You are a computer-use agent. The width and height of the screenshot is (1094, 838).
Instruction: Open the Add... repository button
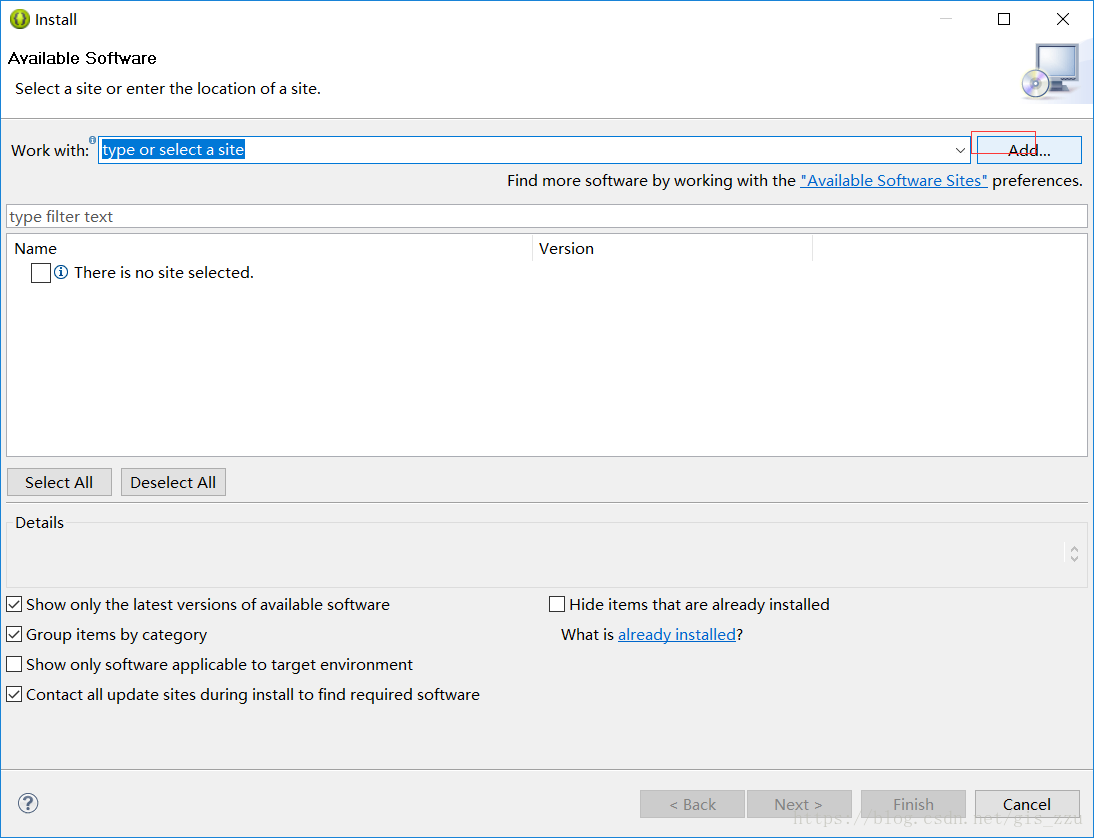1029,150
